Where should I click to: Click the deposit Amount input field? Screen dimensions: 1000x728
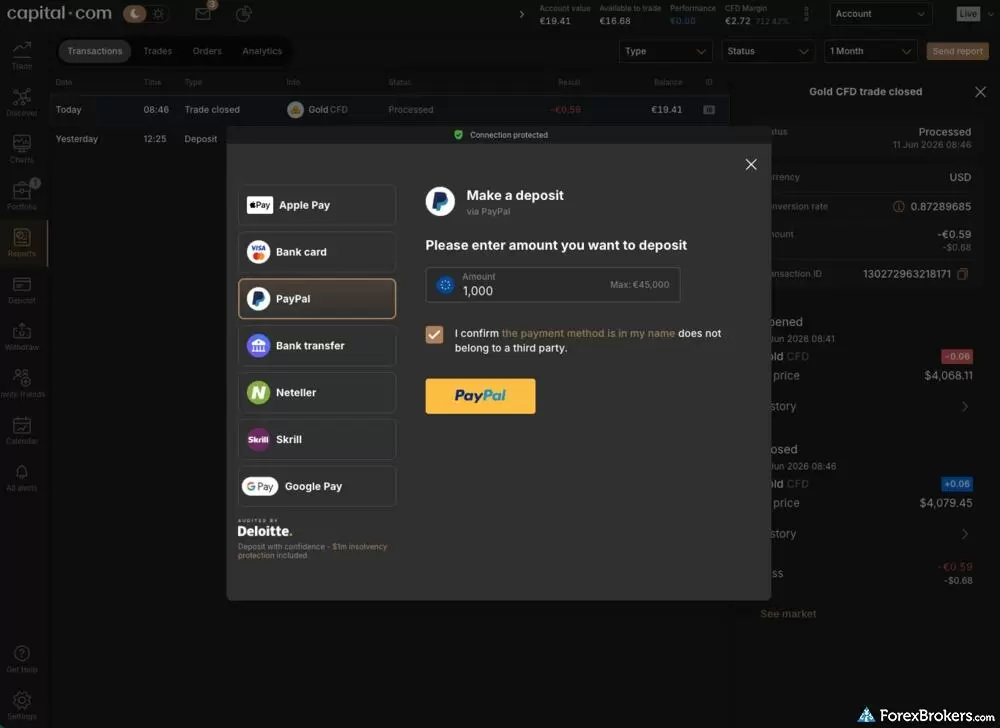tap(552, 284)
